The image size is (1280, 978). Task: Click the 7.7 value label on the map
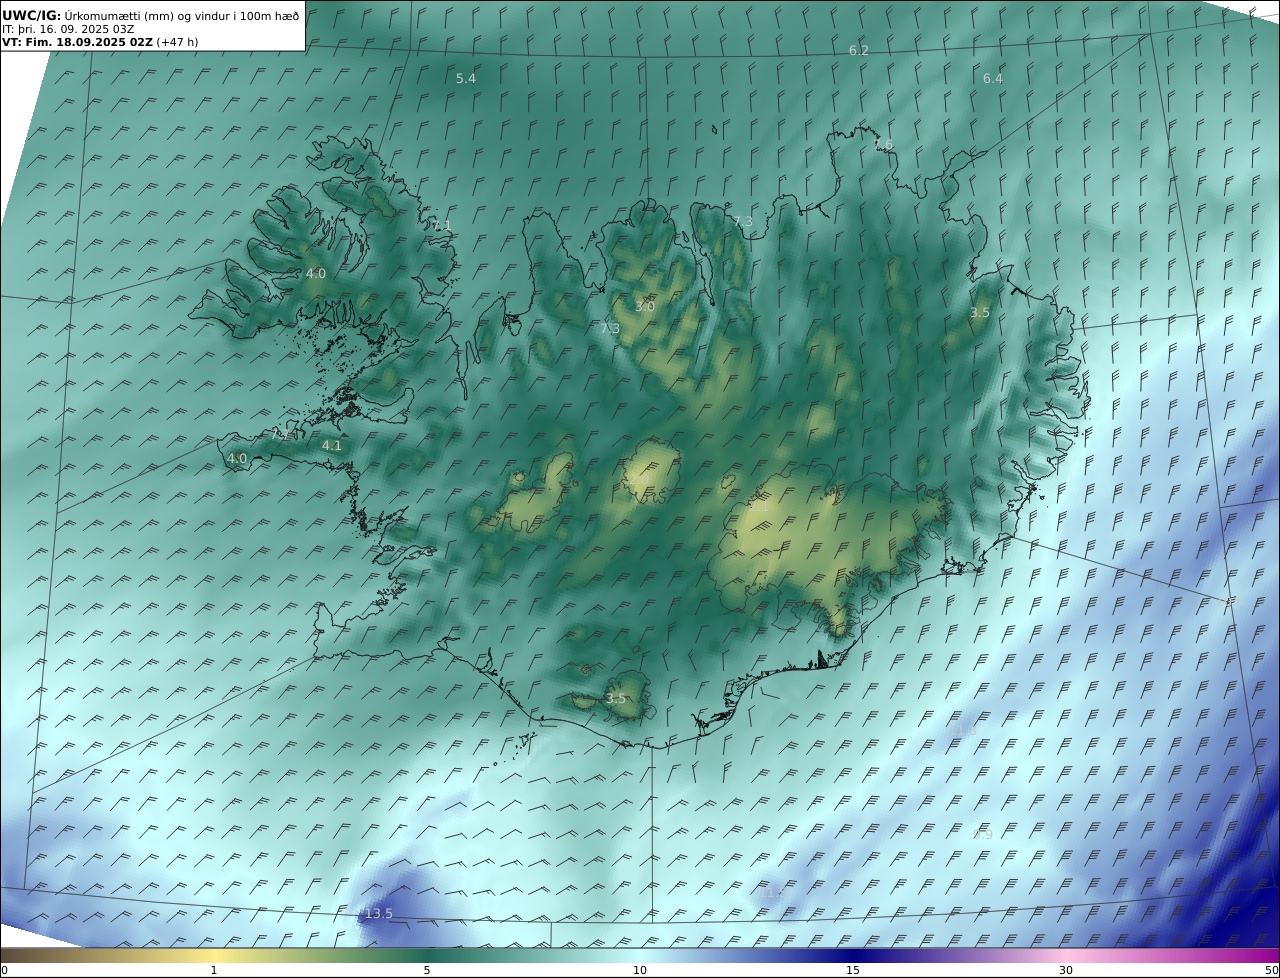click(x=282, y=435)
